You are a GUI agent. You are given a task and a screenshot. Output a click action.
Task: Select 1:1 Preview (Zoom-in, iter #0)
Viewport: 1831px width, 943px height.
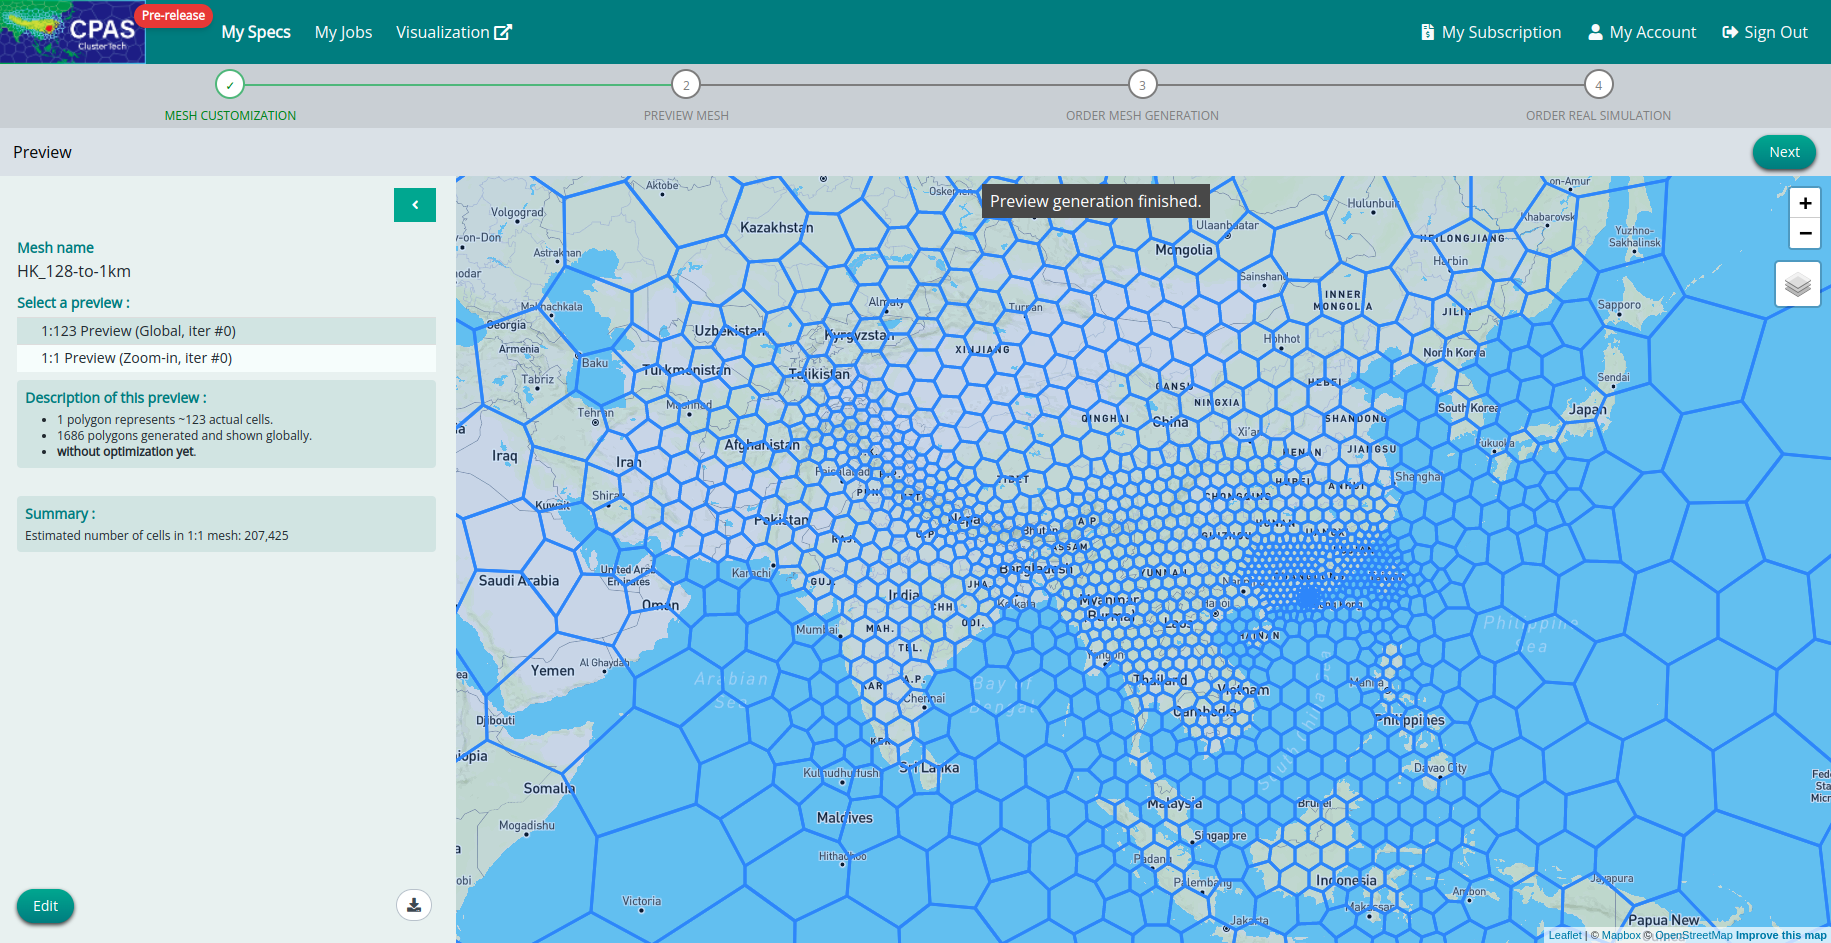click(x=226, y=358)
